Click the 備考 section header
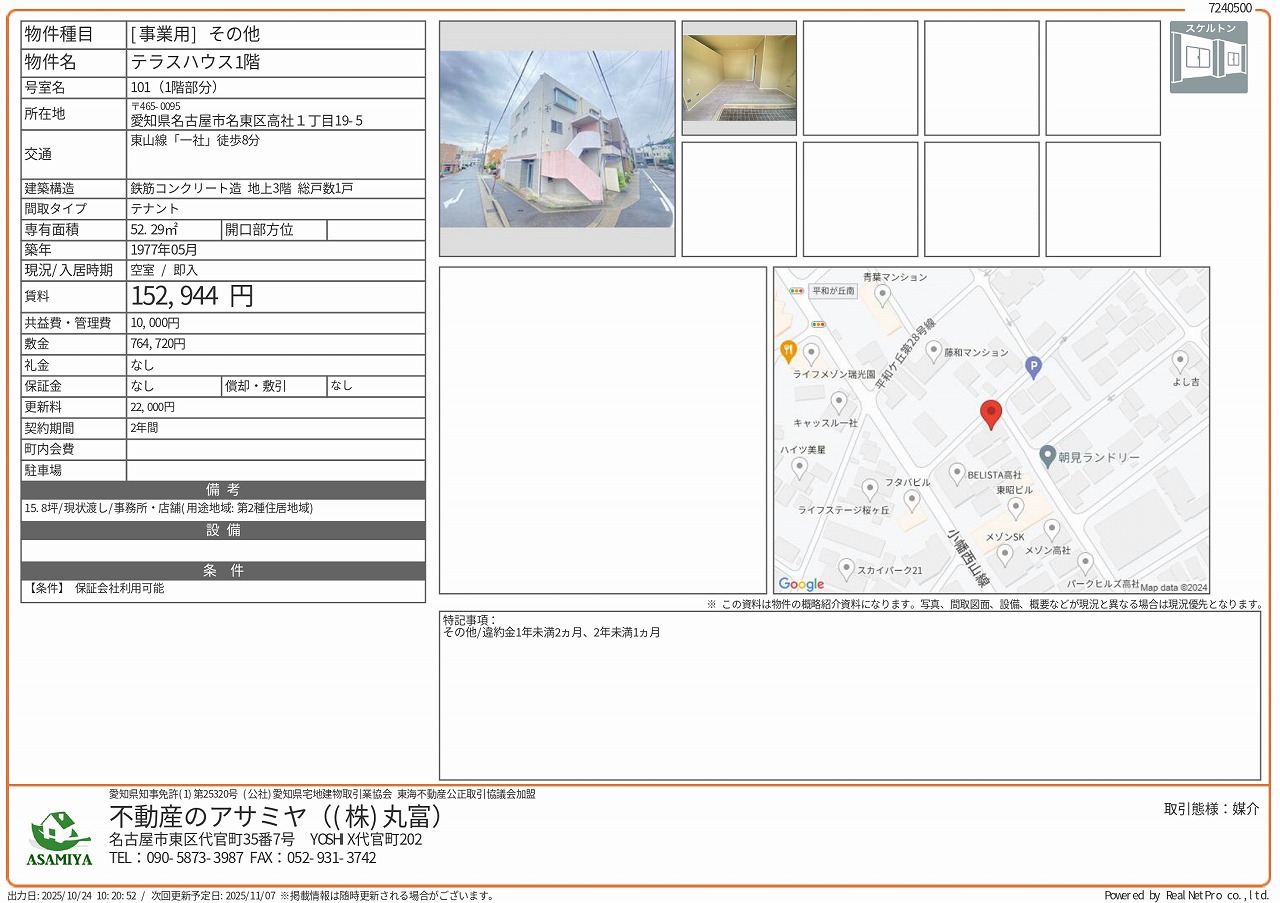Image resolution: width=1280 pixels, height=903 pixels. tap(223, 490)
